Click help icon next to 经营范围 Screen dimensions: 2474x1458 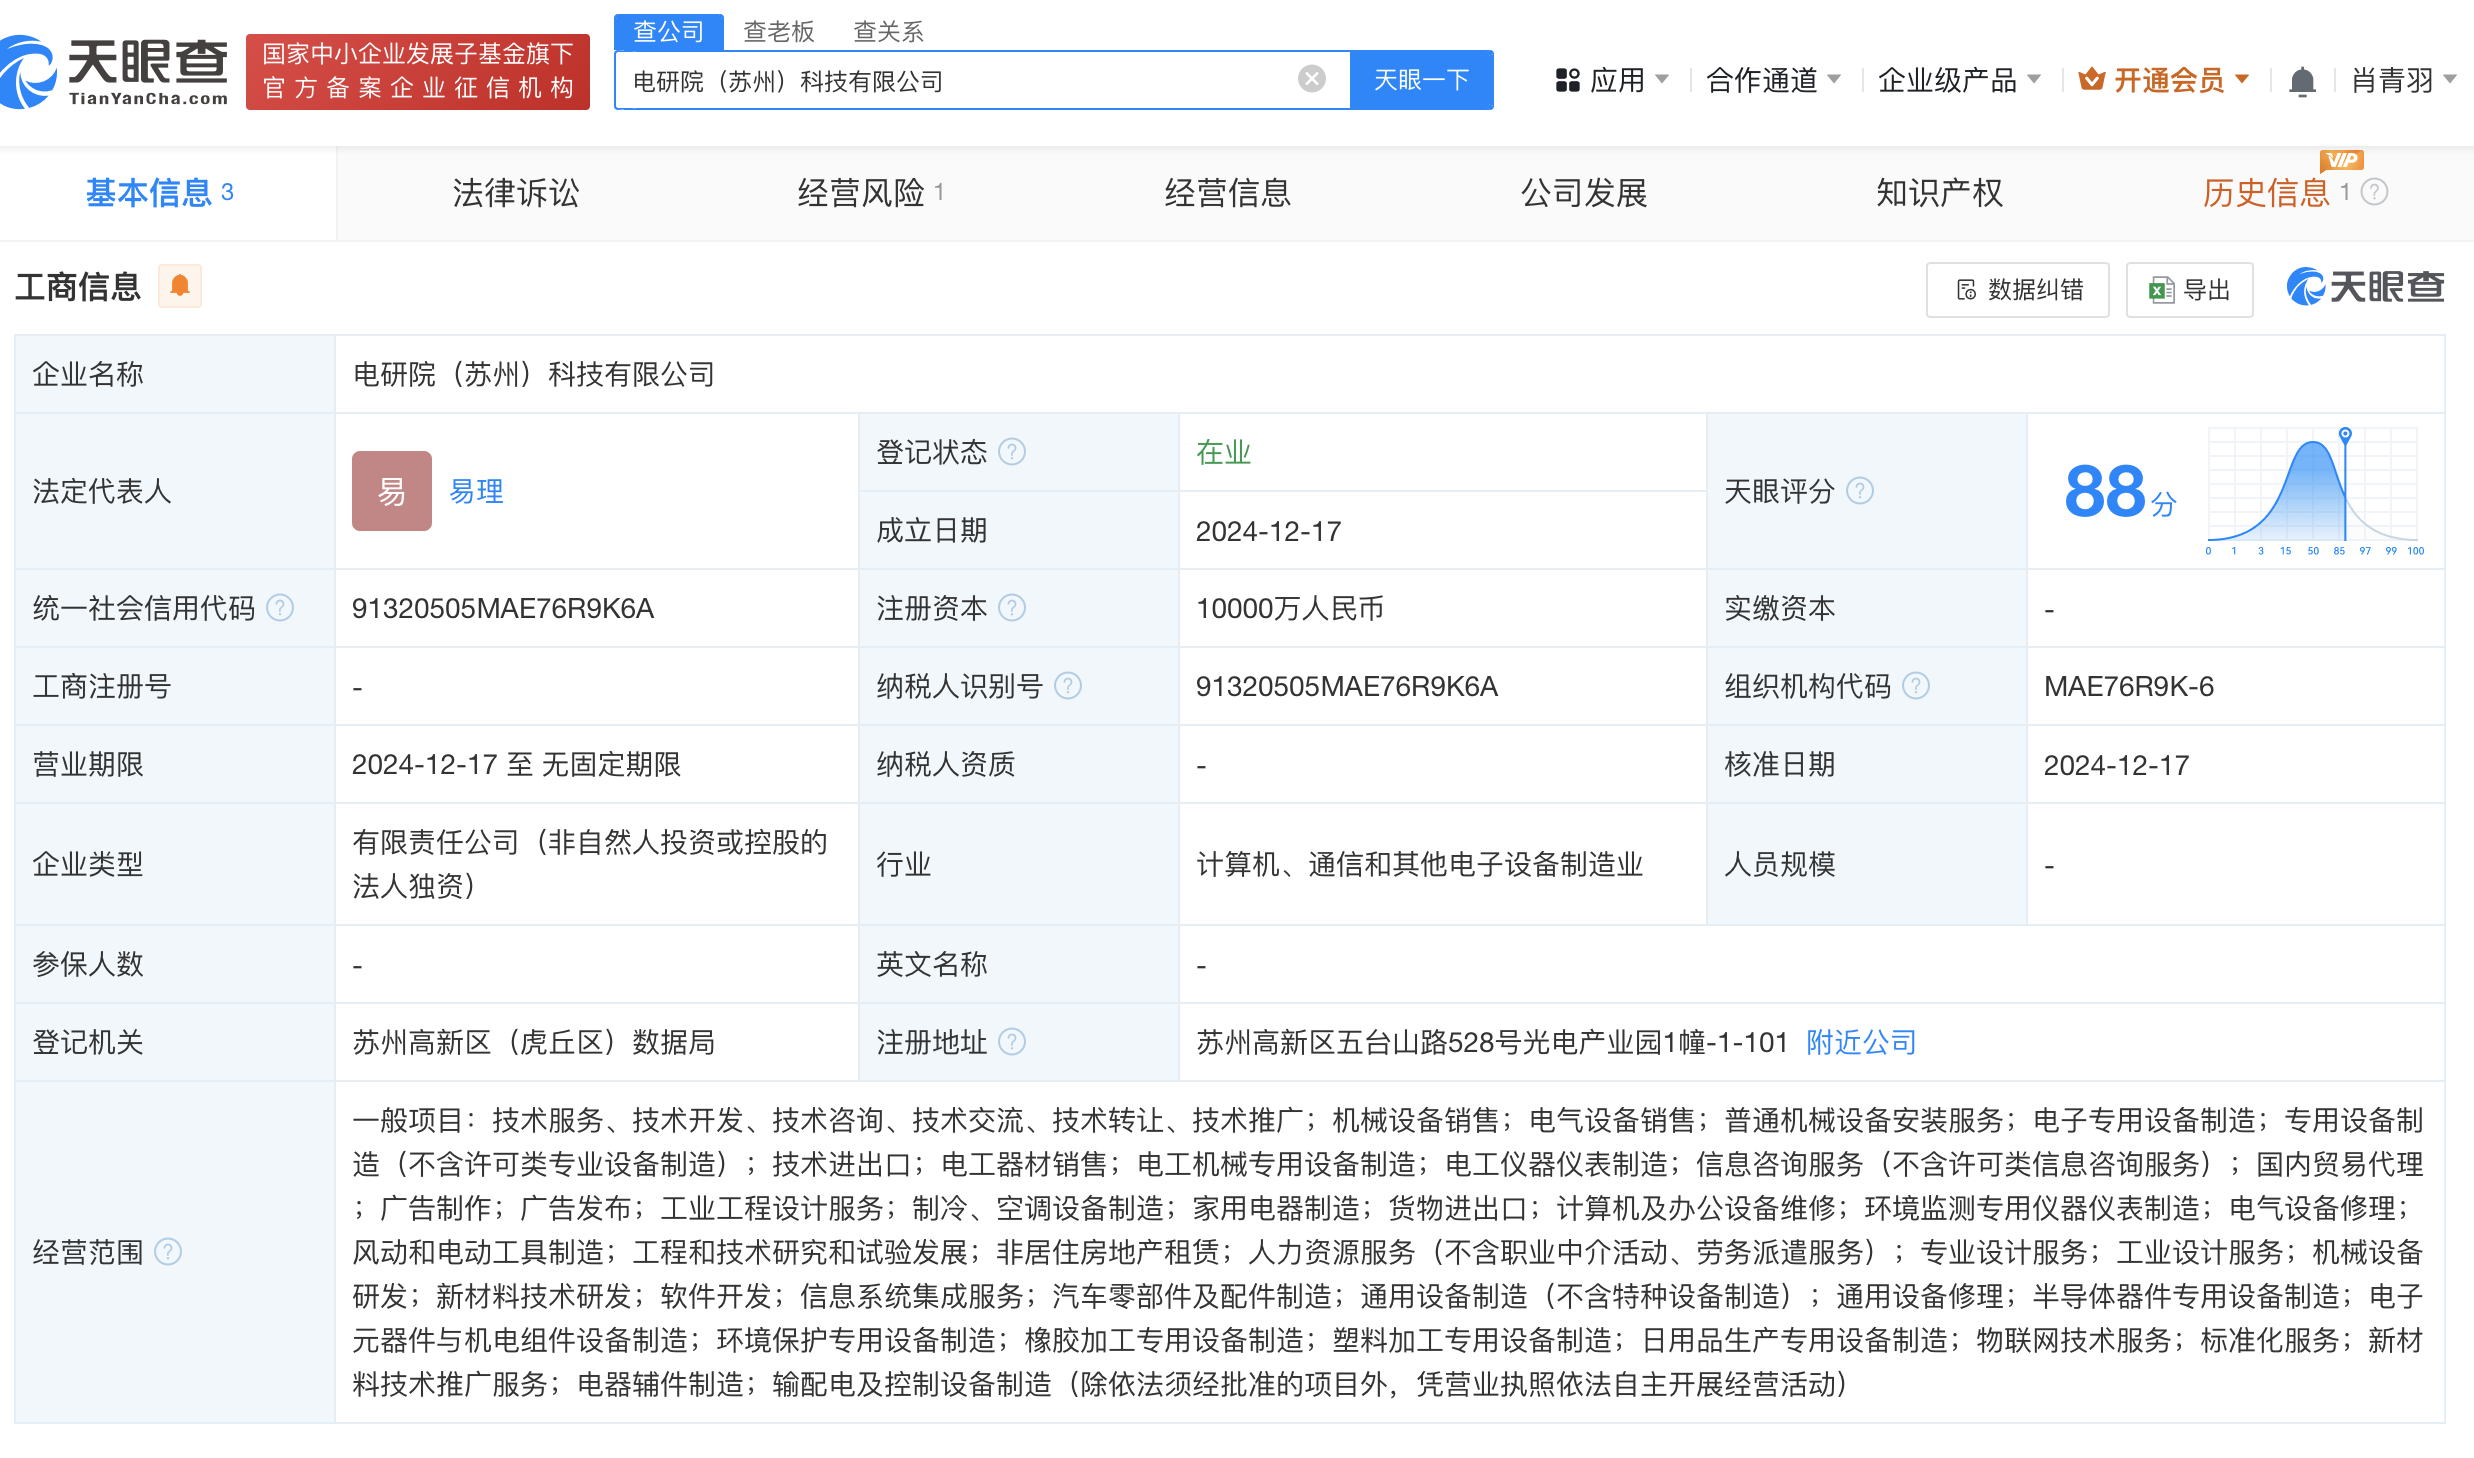coord(168,1252)
